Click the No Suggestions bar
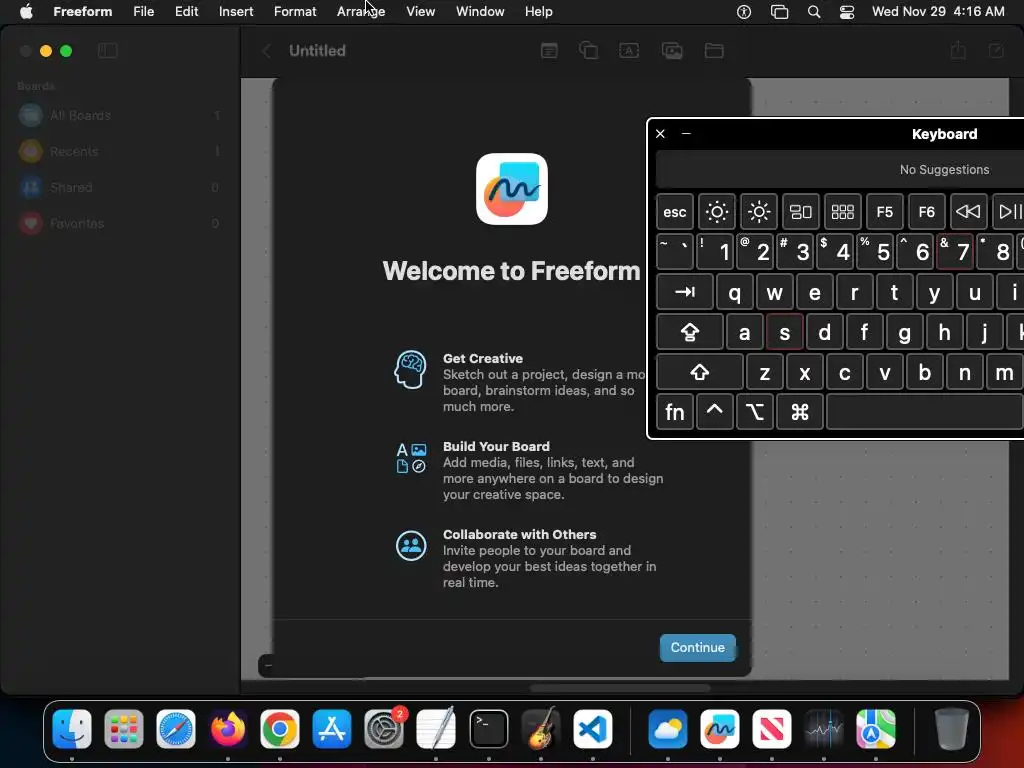1024x768 pixels. pyautogui.click(x=840, y=170)
